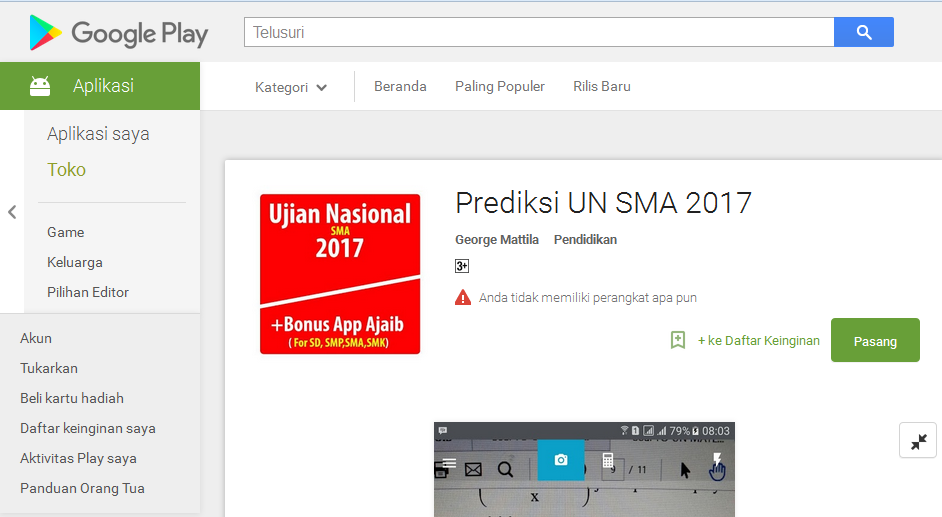942x517 pixels.
Task: Click the red warning triangle icon
Action: click(463, 297)
